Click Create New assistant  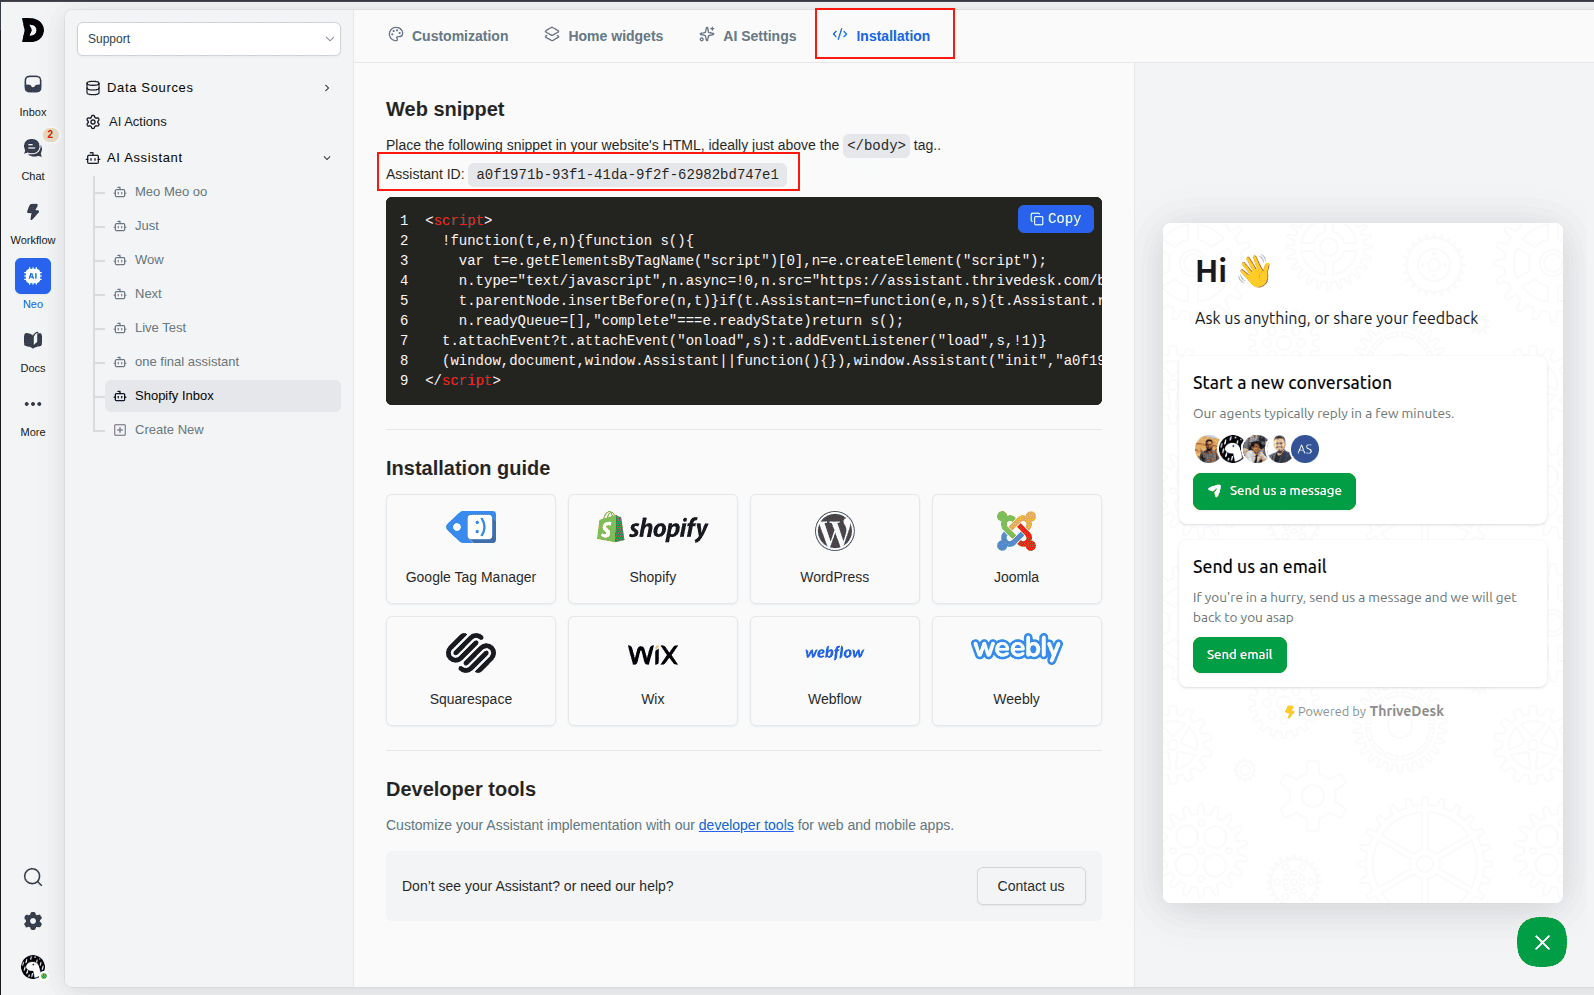(168, 430)
